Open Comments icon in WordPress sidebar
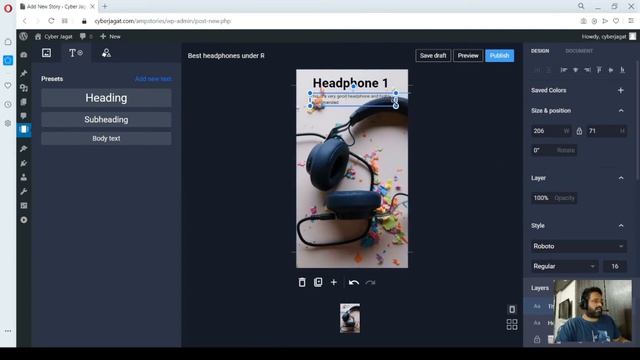 (x=24, y=116)
